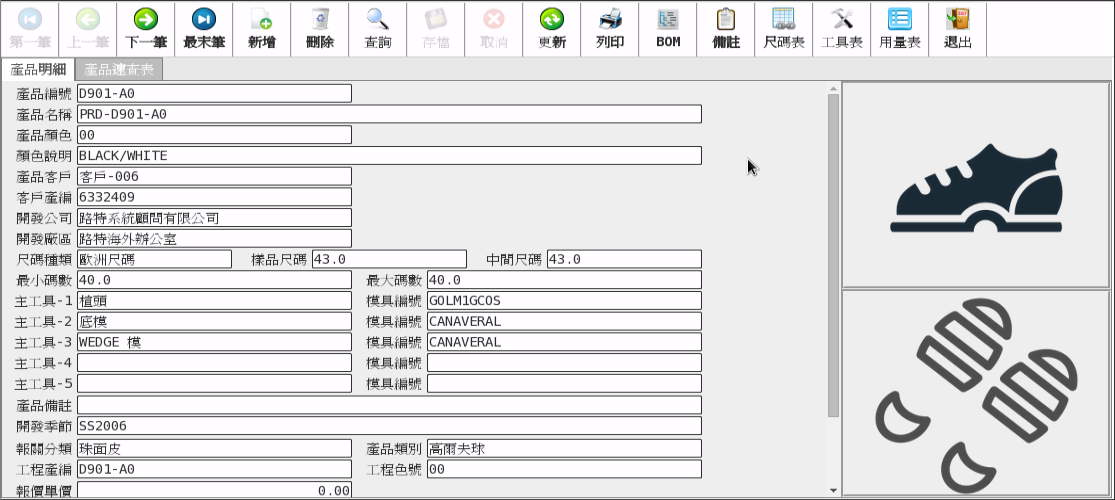Open the query search (查詢)

pos(378,29)
